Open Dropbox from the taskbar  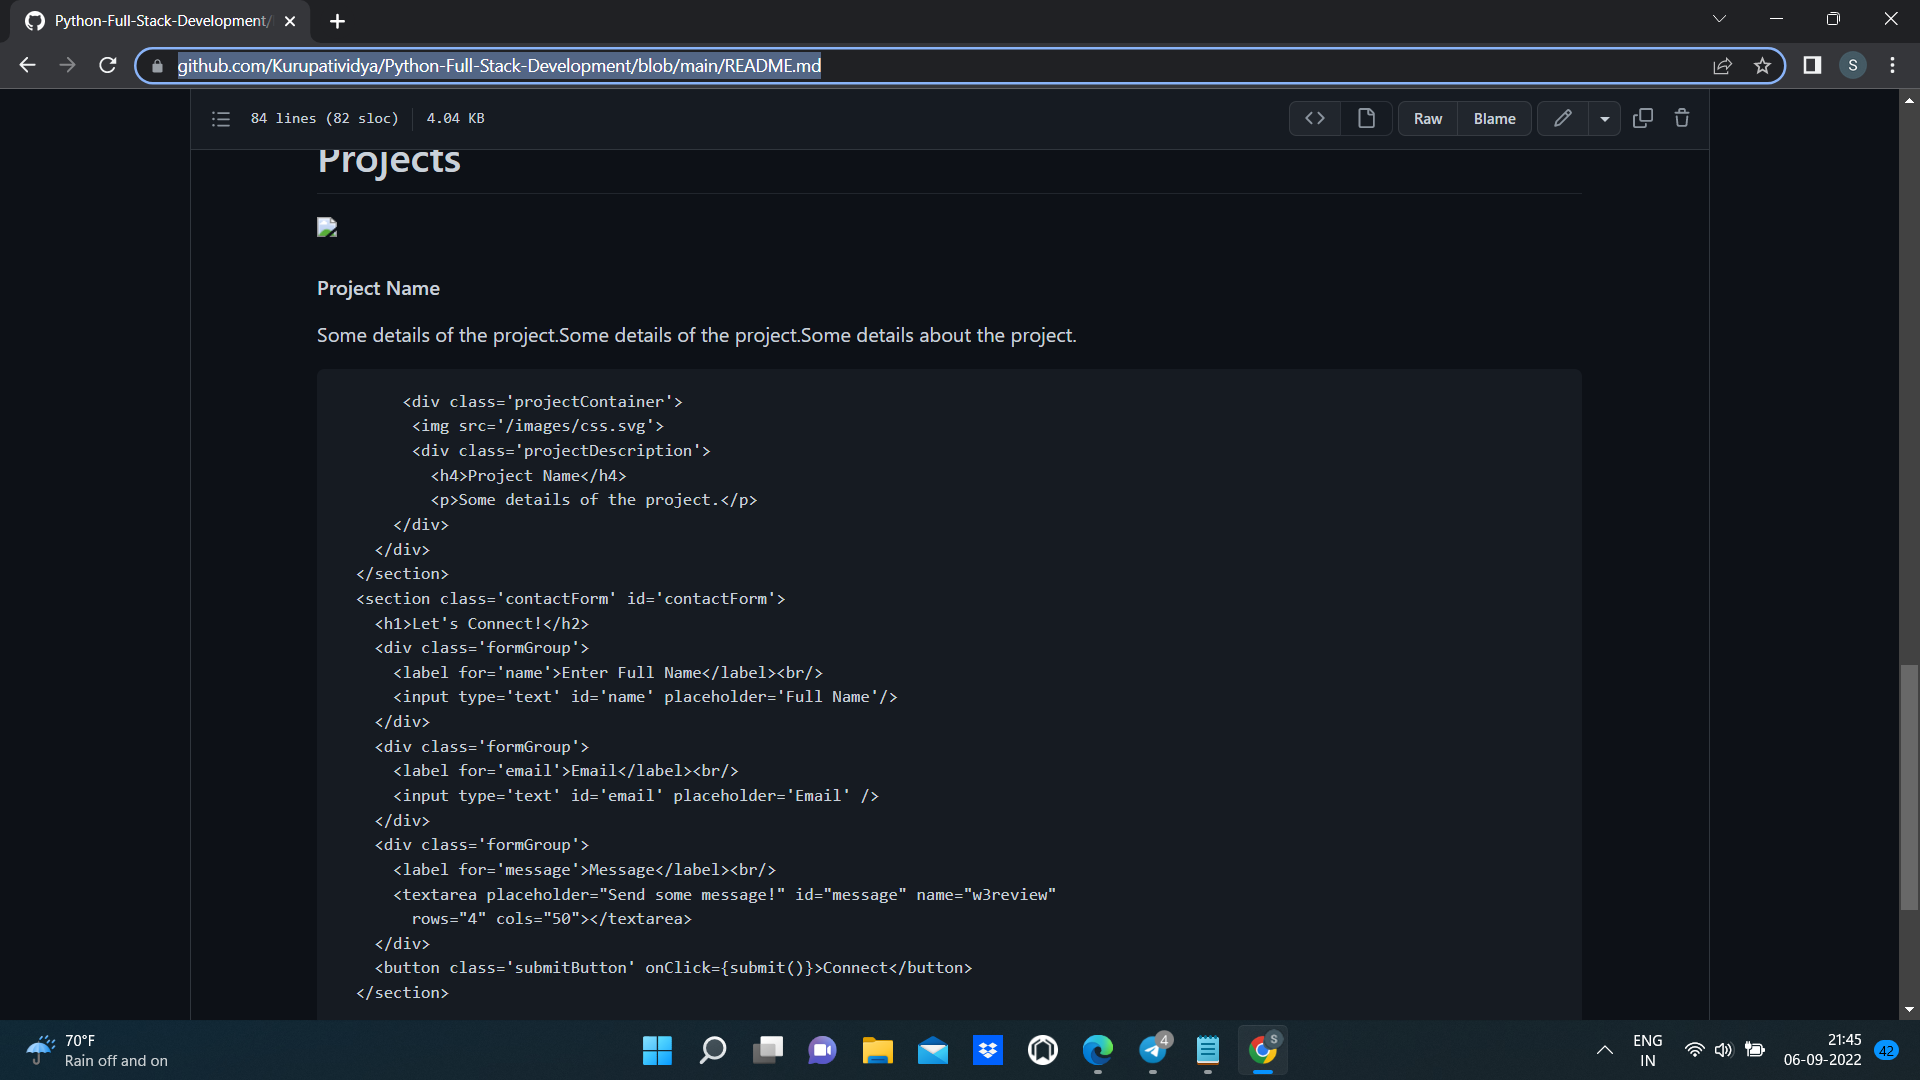(x=987, y=1050)
